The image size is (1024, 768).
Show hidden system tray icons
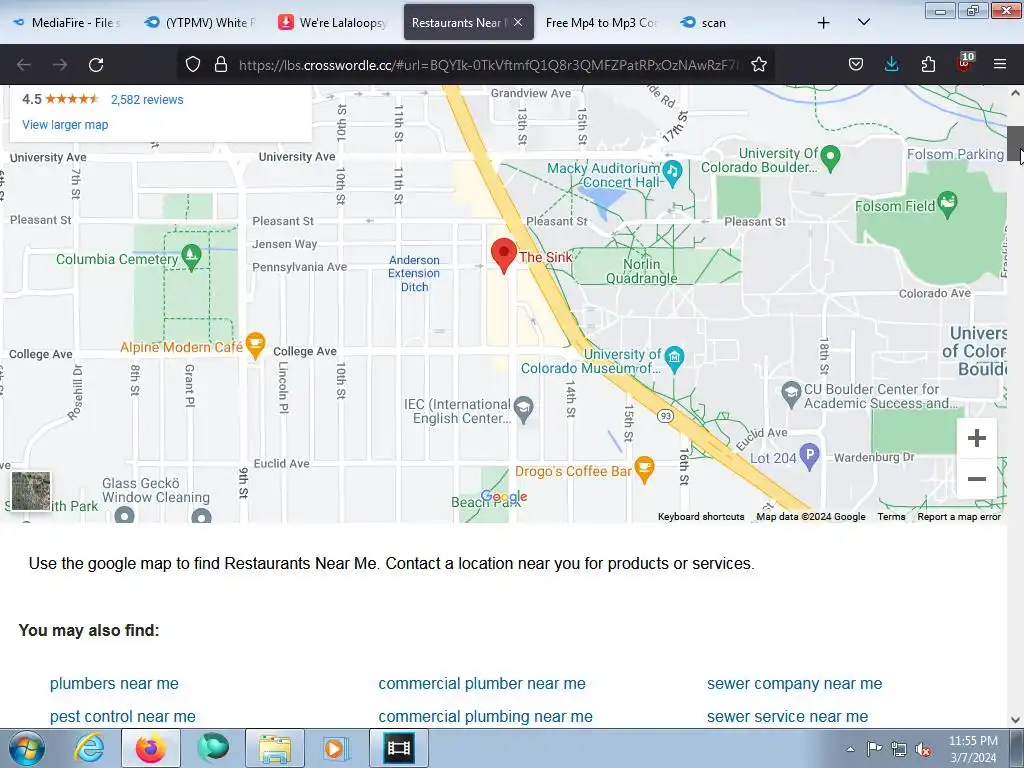(x=850, y=749)
